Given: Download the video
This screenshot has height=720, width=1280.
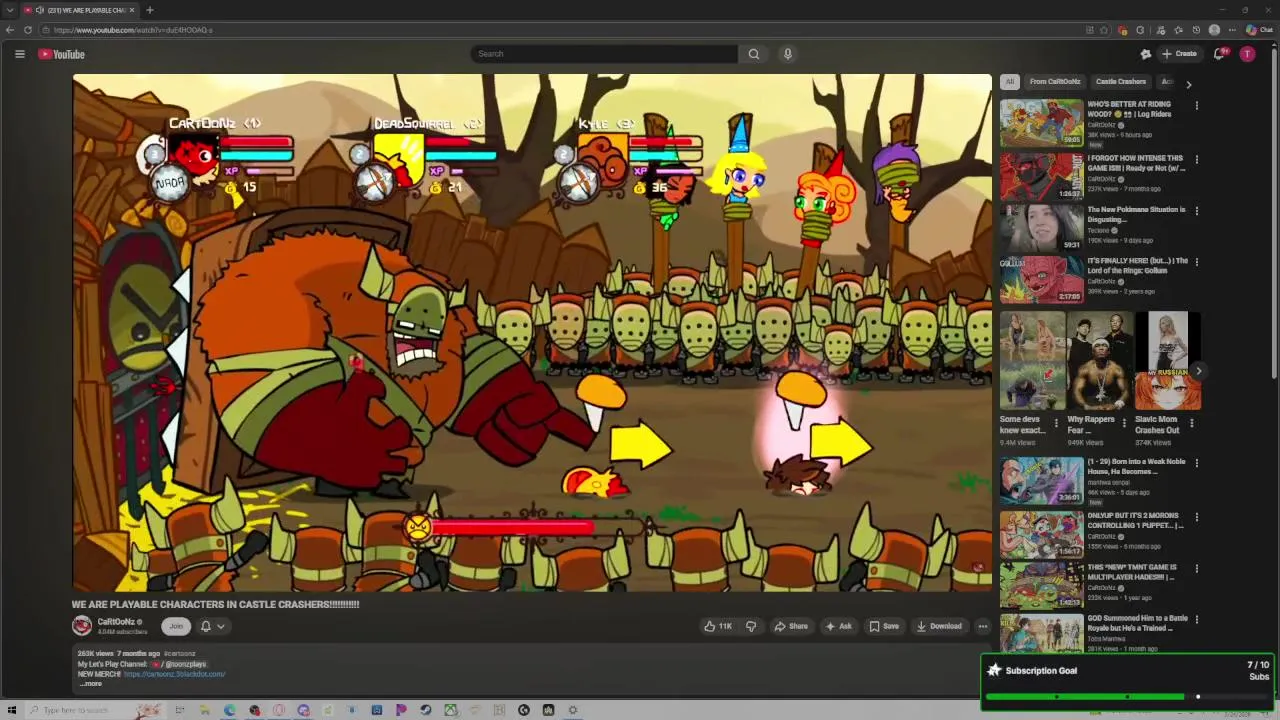Looking at the screenshot, I should [x=939, y=626].
